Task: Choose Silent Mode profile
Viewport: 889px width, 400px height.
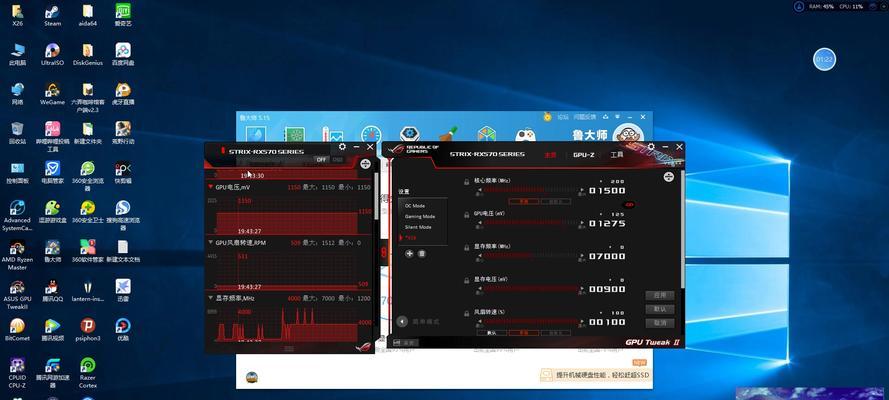Action: (418, 227)
